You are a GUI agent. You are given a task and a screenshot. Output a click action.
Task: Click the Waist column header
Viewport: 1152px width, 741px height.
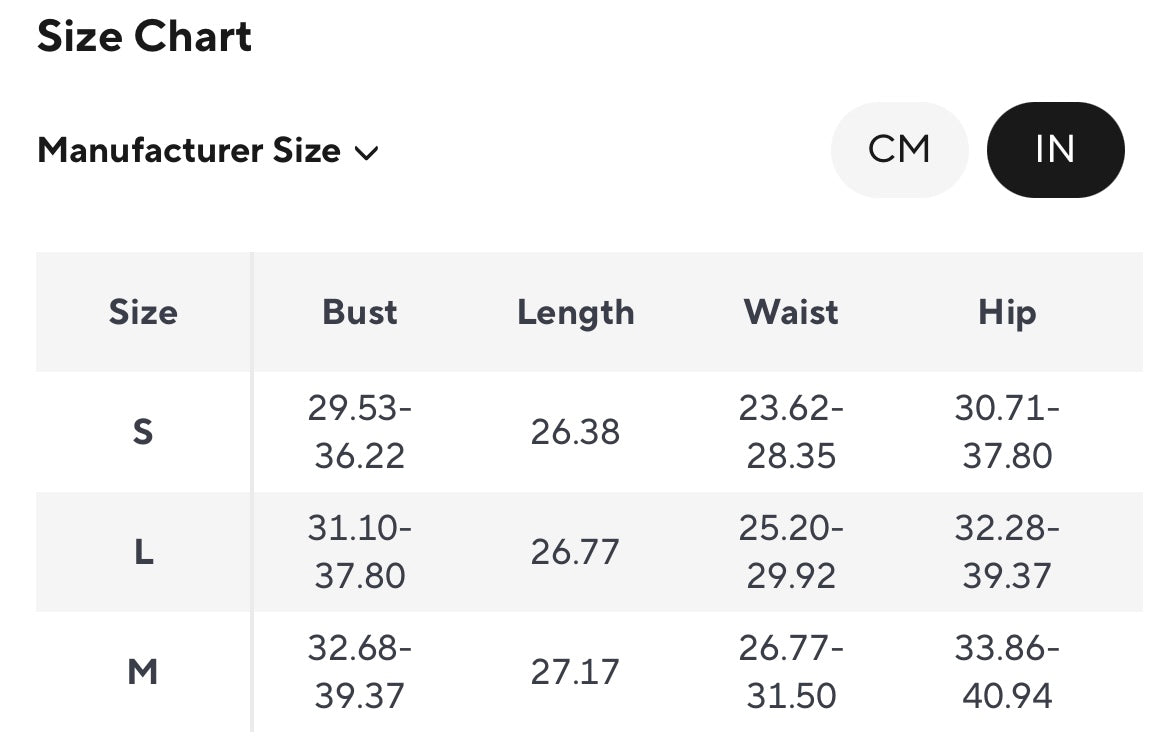791,312
